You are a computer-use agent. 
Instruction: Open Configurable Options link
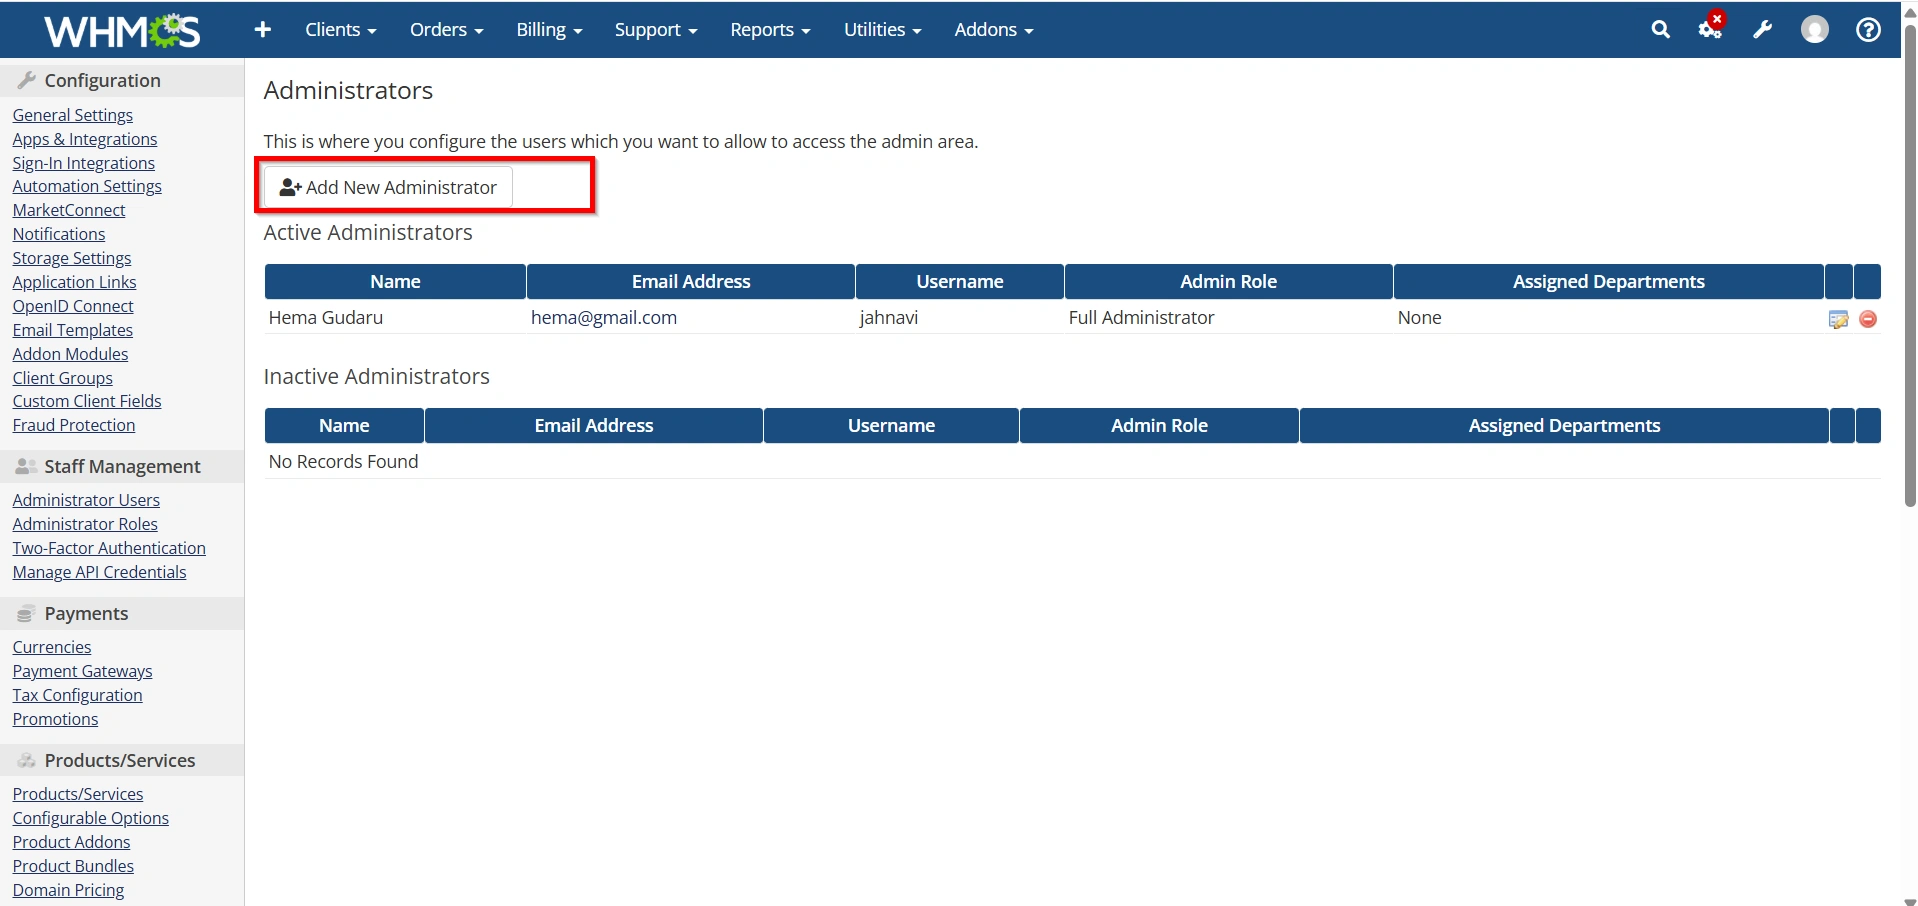(x=91, y=818)
